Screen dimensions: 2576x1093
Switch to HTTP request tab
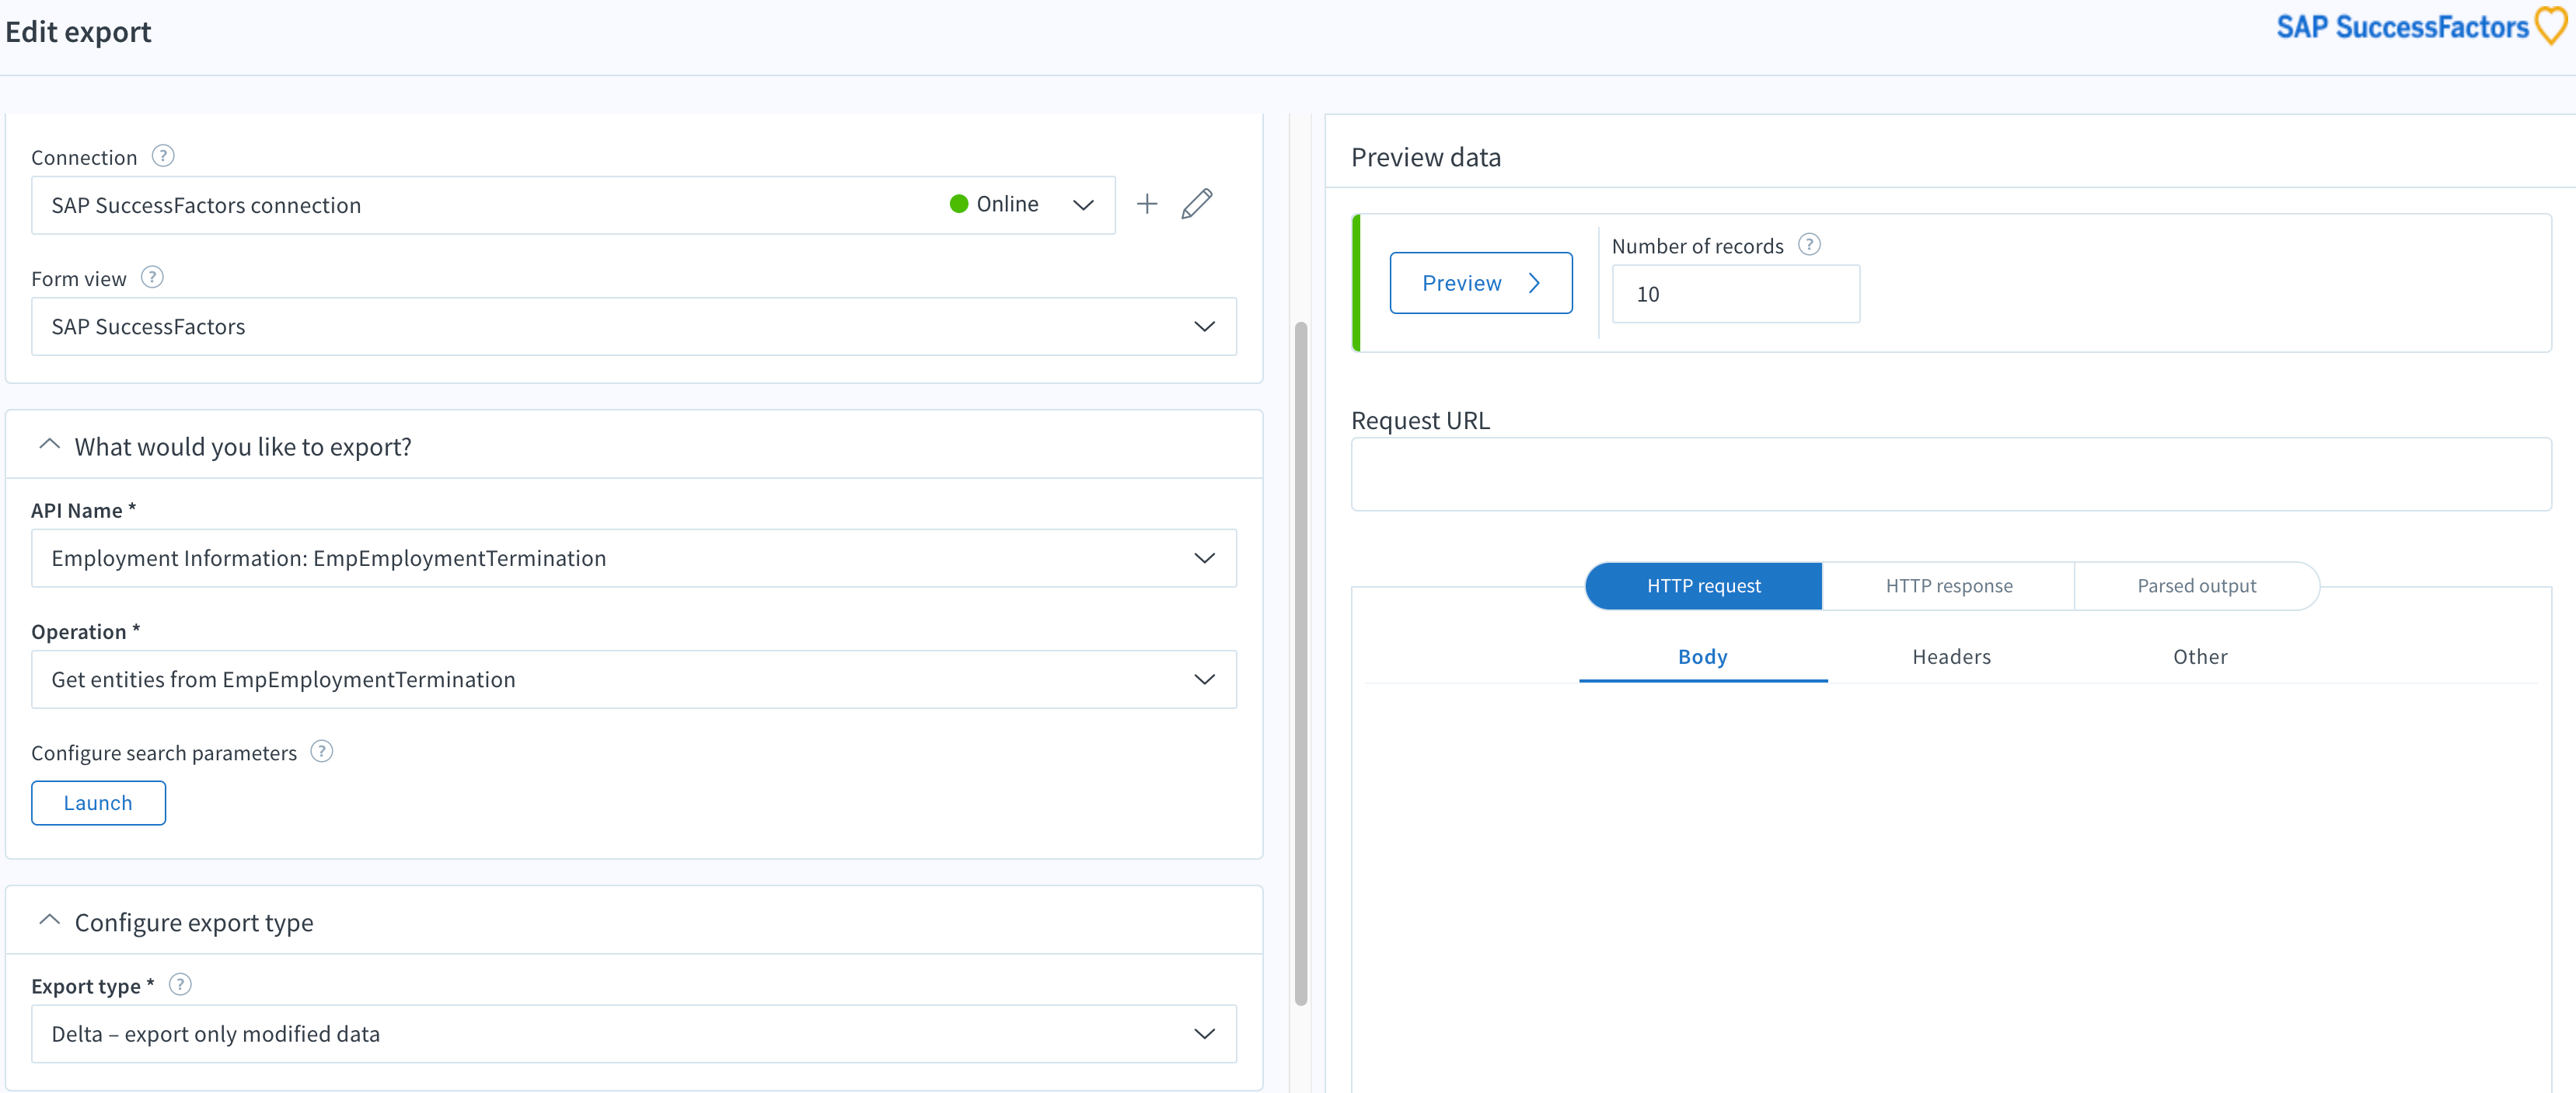1703,586
